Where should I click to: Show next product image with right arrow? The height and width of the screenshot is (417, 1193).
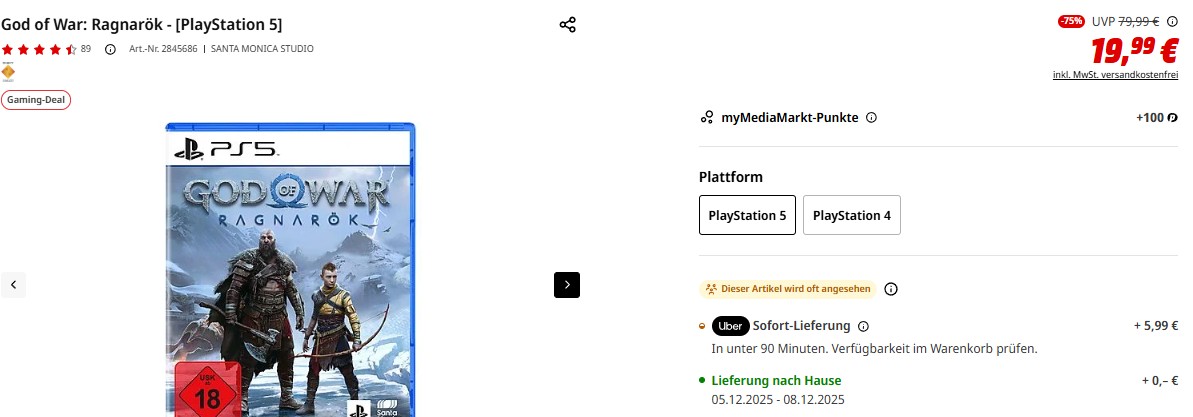pyautogui.click(x=567, y=285)
